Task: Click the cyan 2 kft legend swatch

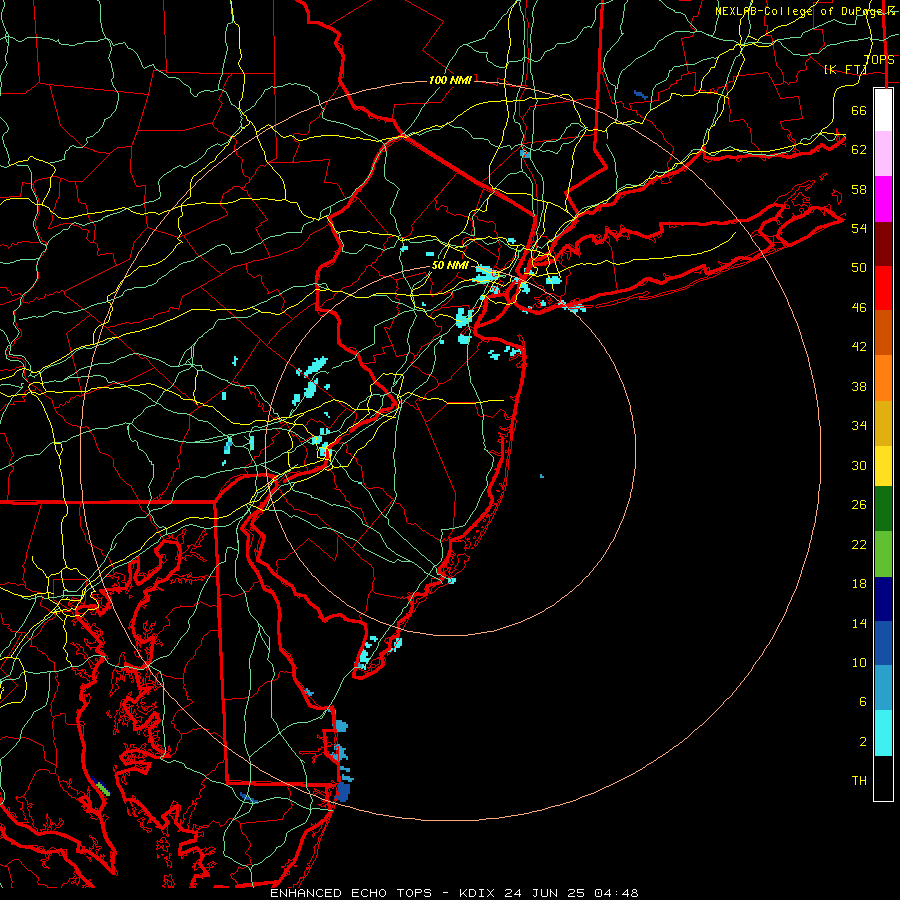Action: (883, 733)
